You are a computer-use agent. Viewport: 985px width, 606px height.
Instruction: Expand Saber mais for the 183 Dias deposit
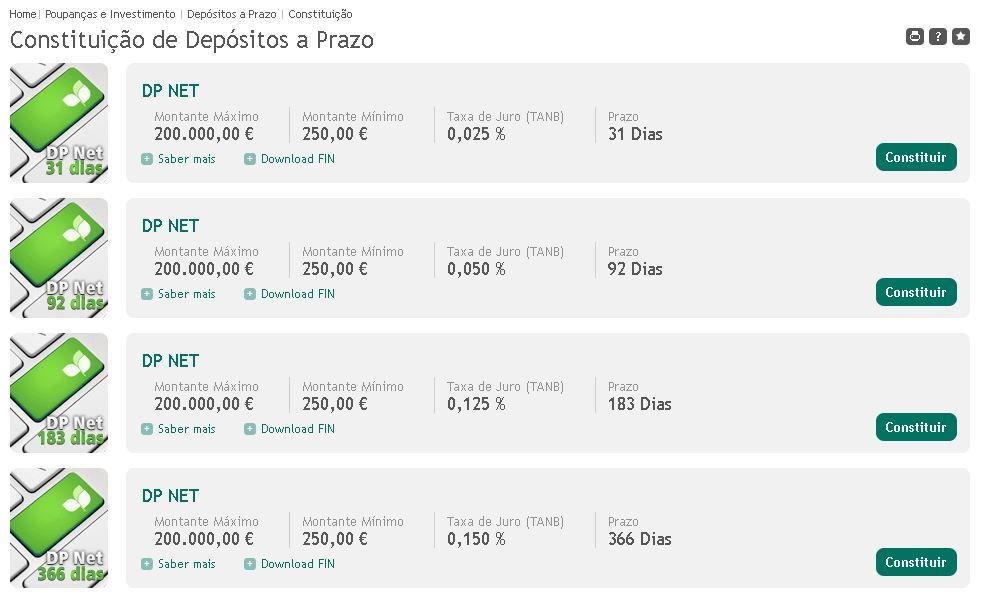click(186, 429)
